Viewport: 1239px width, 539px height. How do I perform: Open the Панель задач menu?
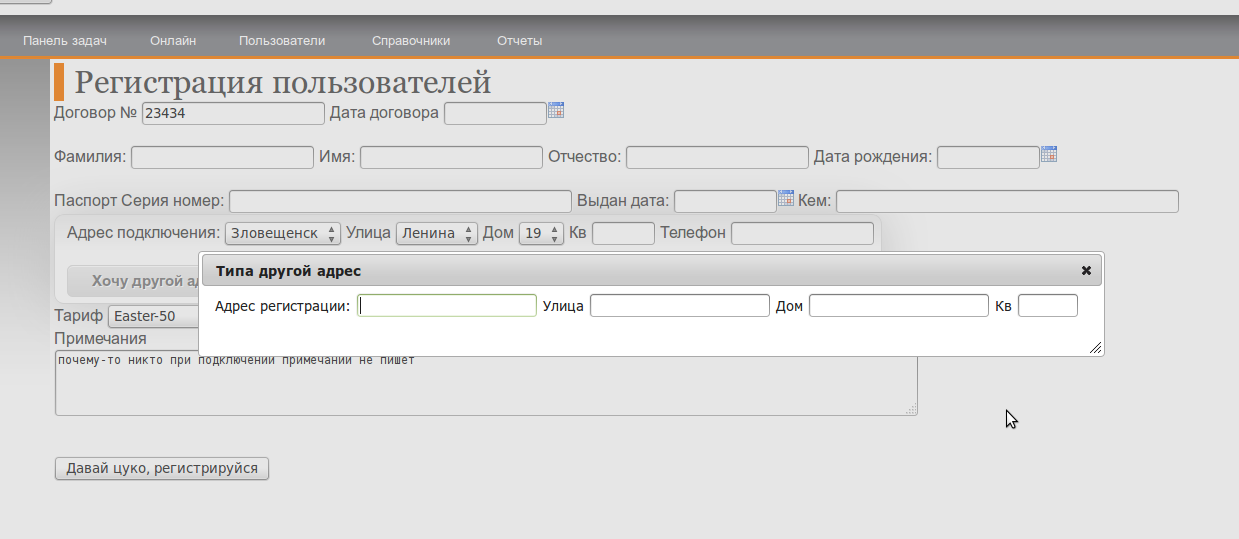[x=65, y=41]
